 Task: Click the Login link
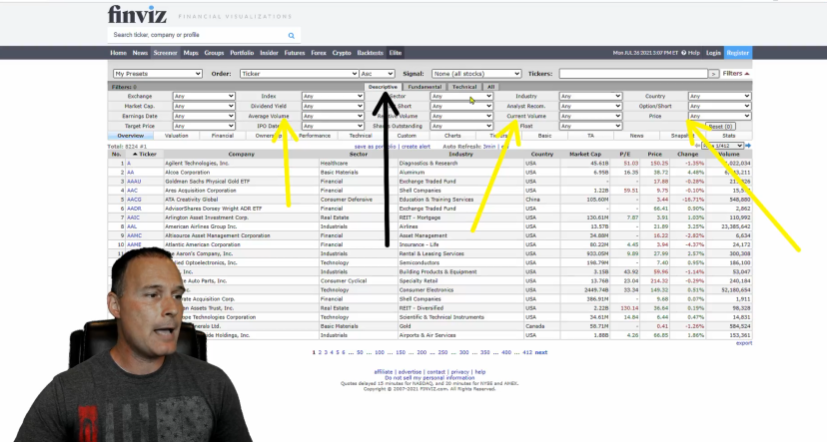coord(713,53)
